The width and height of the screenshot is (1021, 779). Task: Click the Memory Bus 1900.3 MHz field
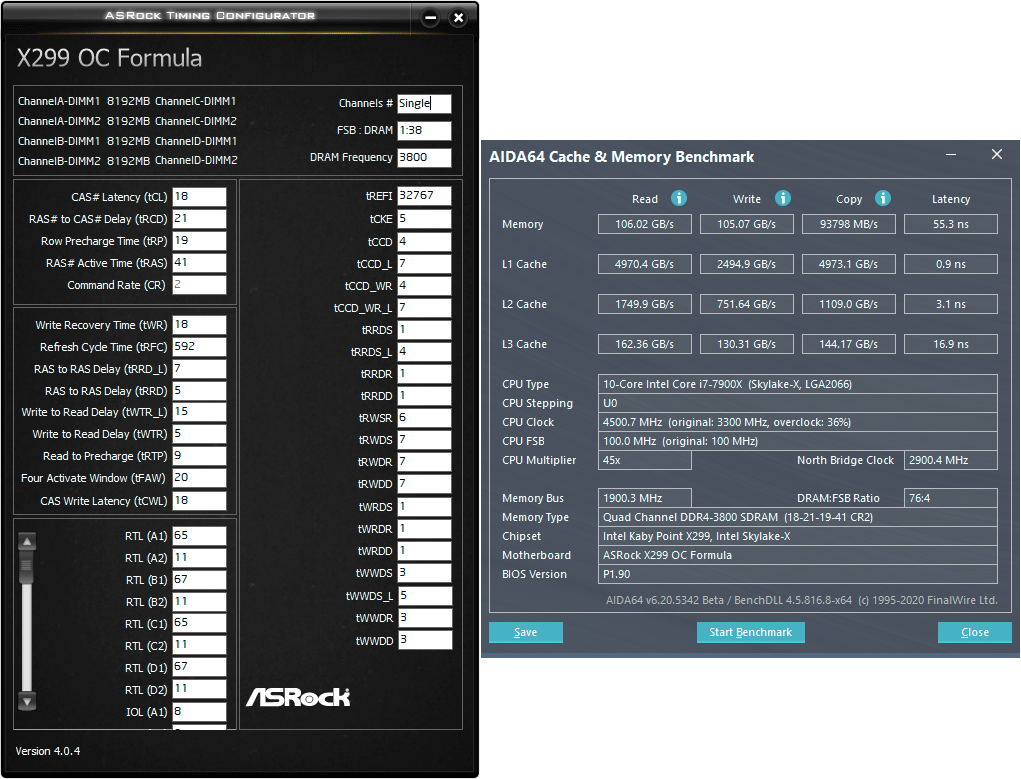pyautogui.click(x=645, y=498)
